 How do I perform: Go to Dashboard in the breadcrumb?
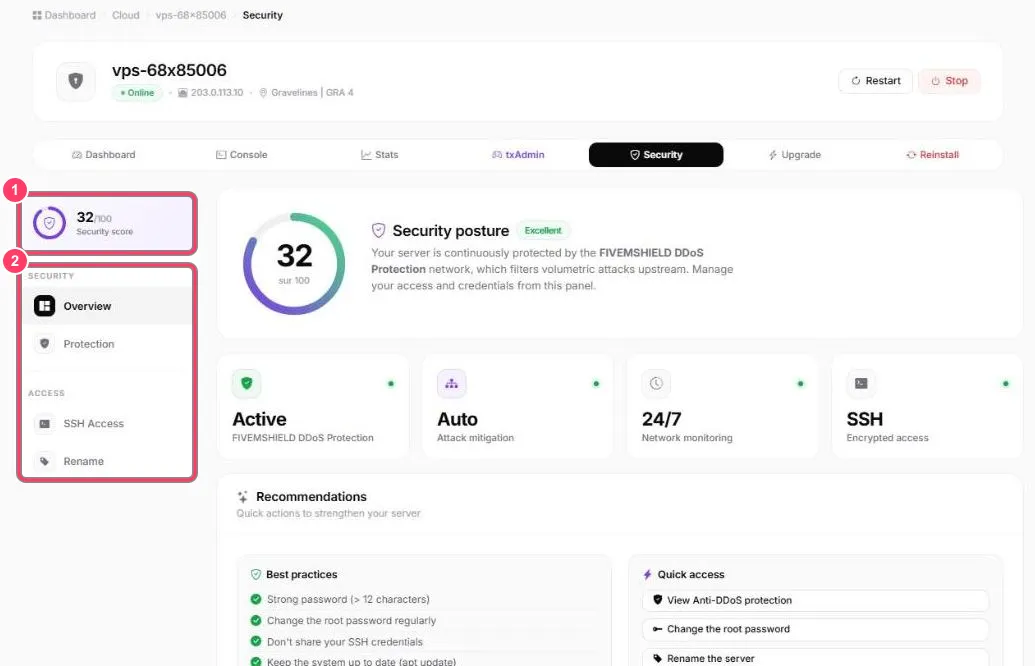(64, 15)
